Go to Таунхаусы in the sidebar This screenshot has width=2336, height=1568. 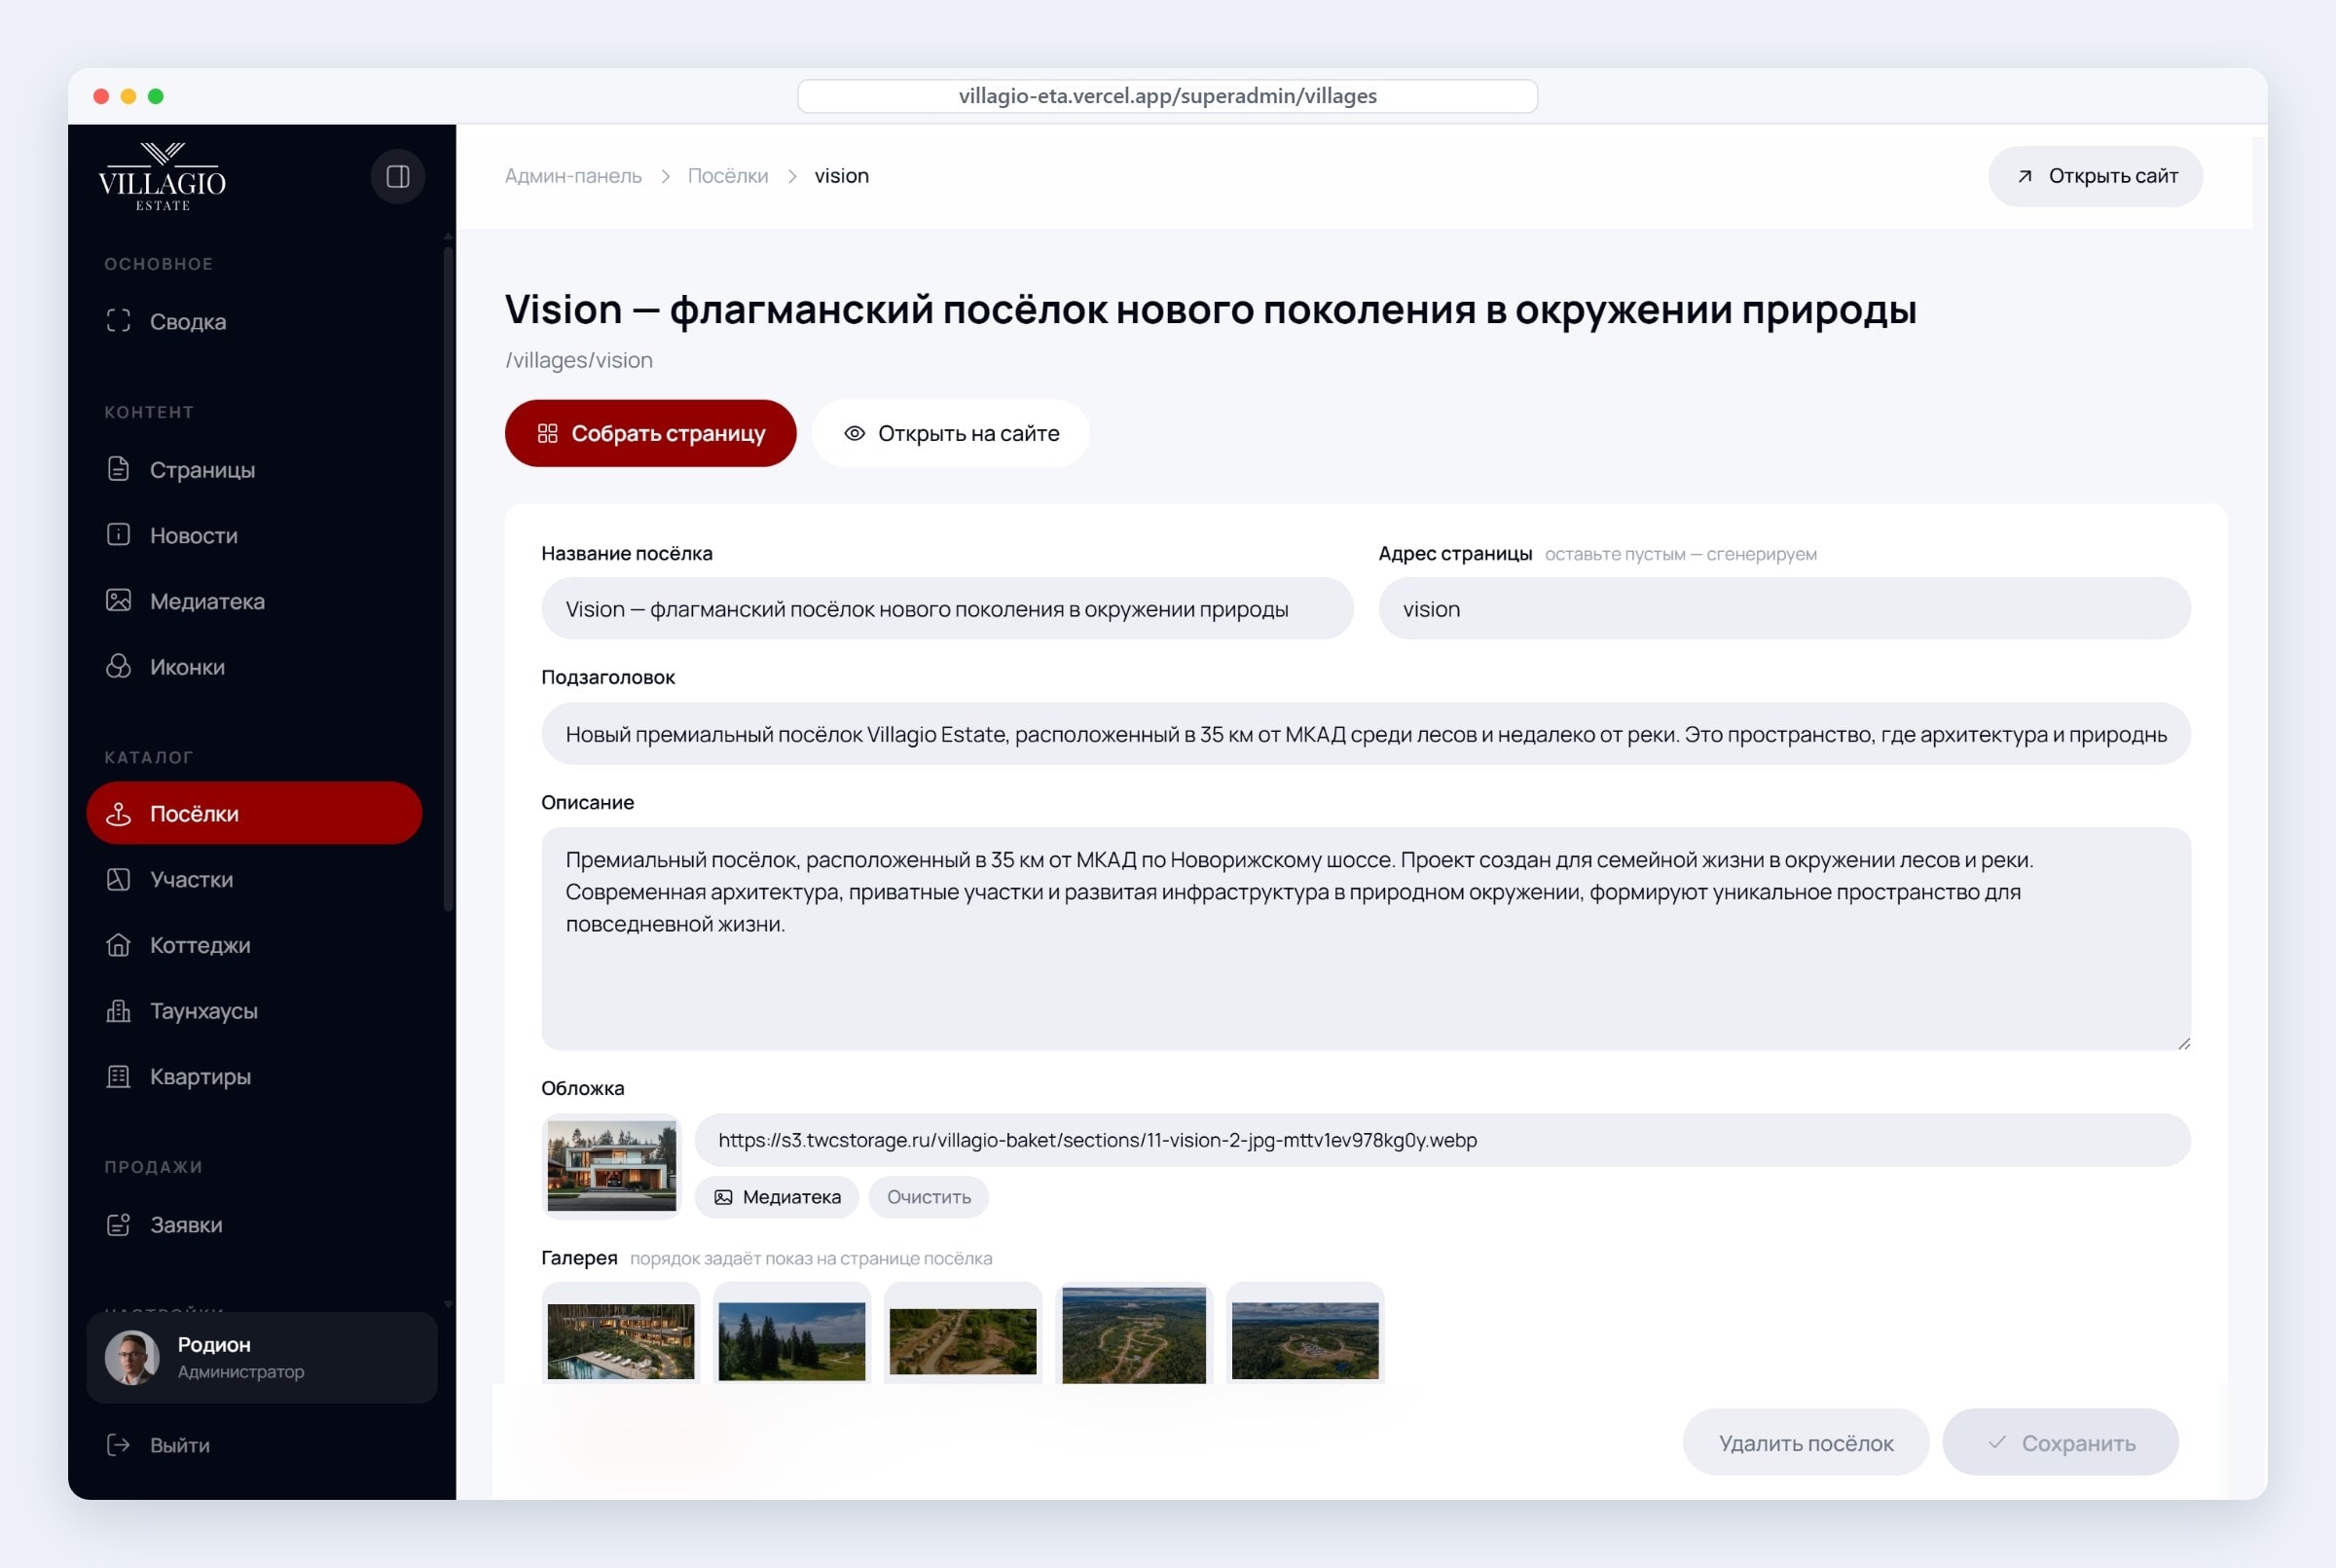(254, 1011)
